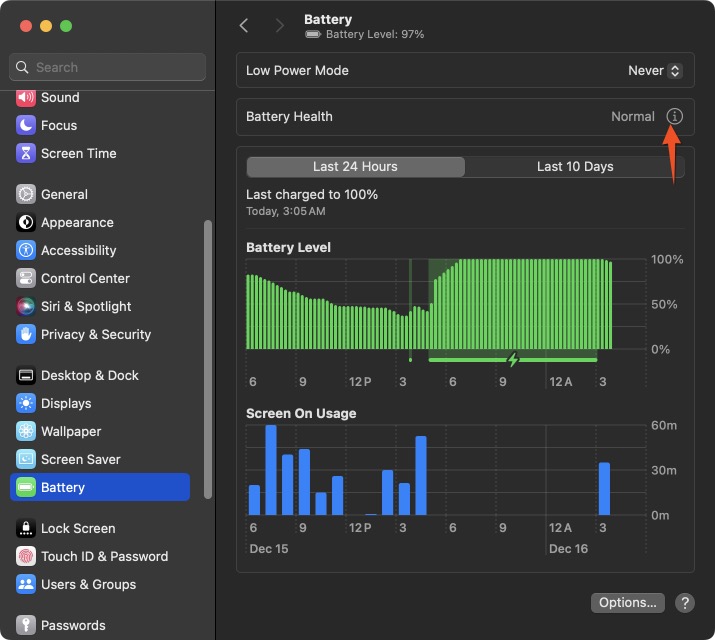This screenshot has height=640, width=715.
Task: Open Lock Screen settings
Action: 77,529
